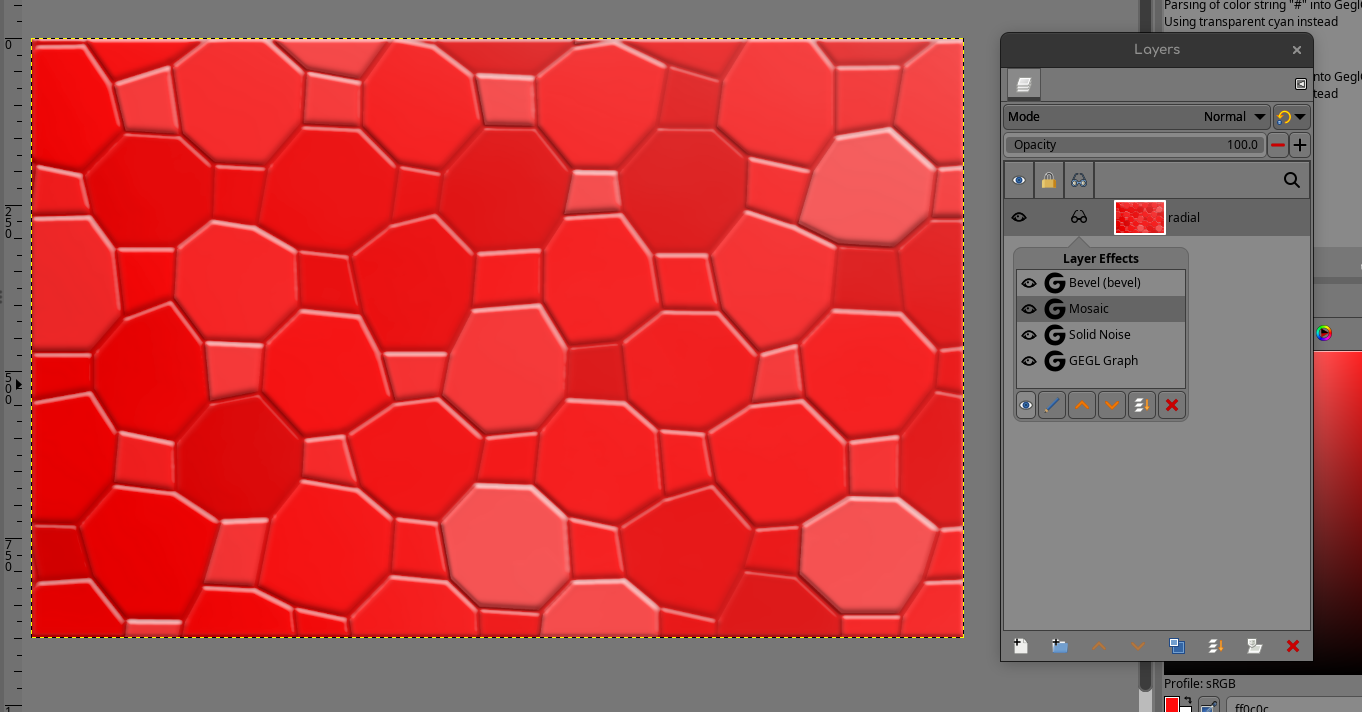Click the red foreground color swatch
Viewport: 1362px width, 712px height.
click(x=1172, y=705)
